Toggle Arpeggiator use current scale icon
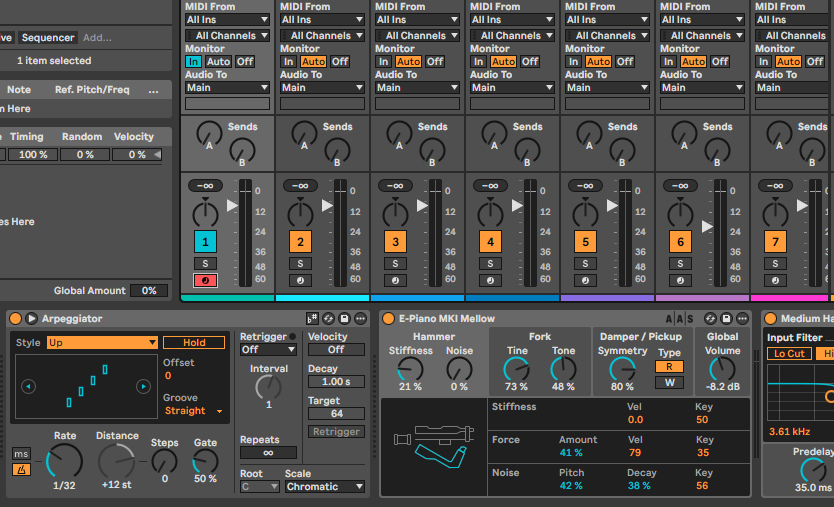 (x=312, y=319)
